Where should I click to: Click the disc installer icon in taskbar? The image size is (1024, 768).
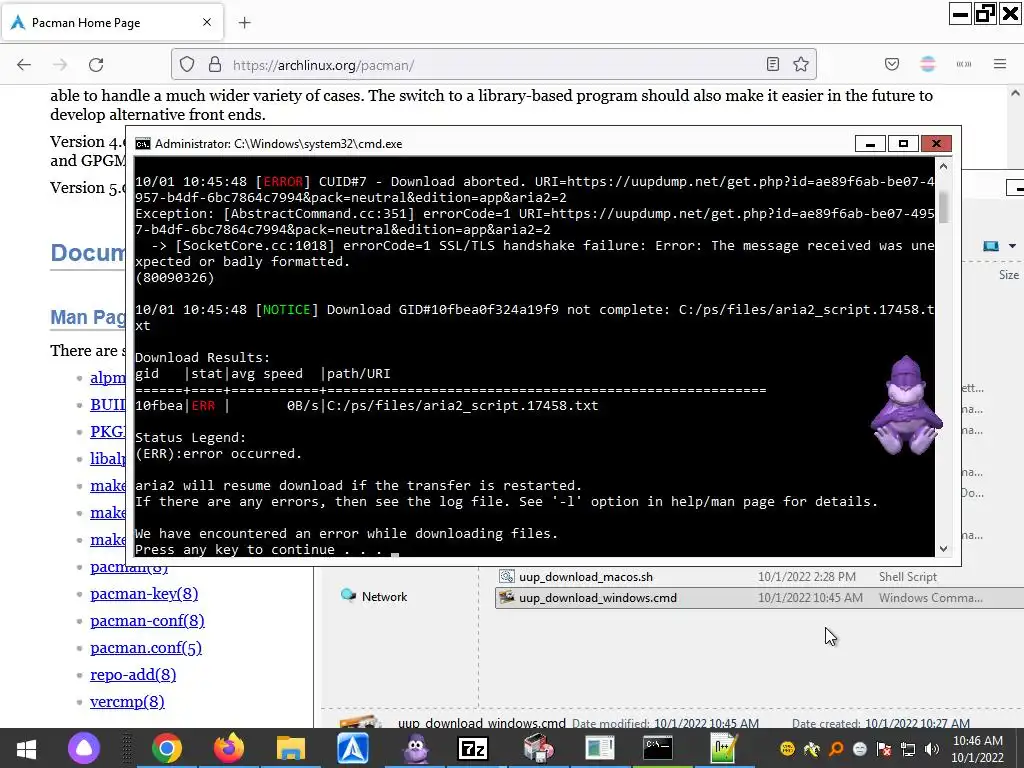(539, 748)
